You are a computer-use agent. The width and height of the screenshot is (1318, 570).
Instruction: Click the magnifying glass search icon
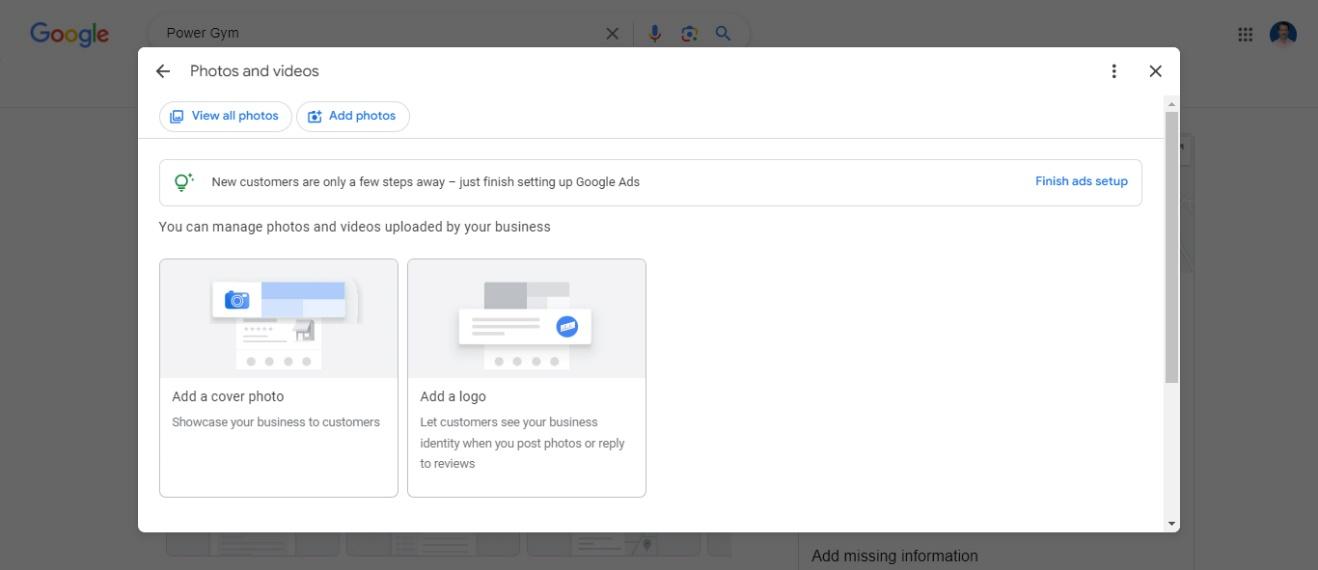723,33
